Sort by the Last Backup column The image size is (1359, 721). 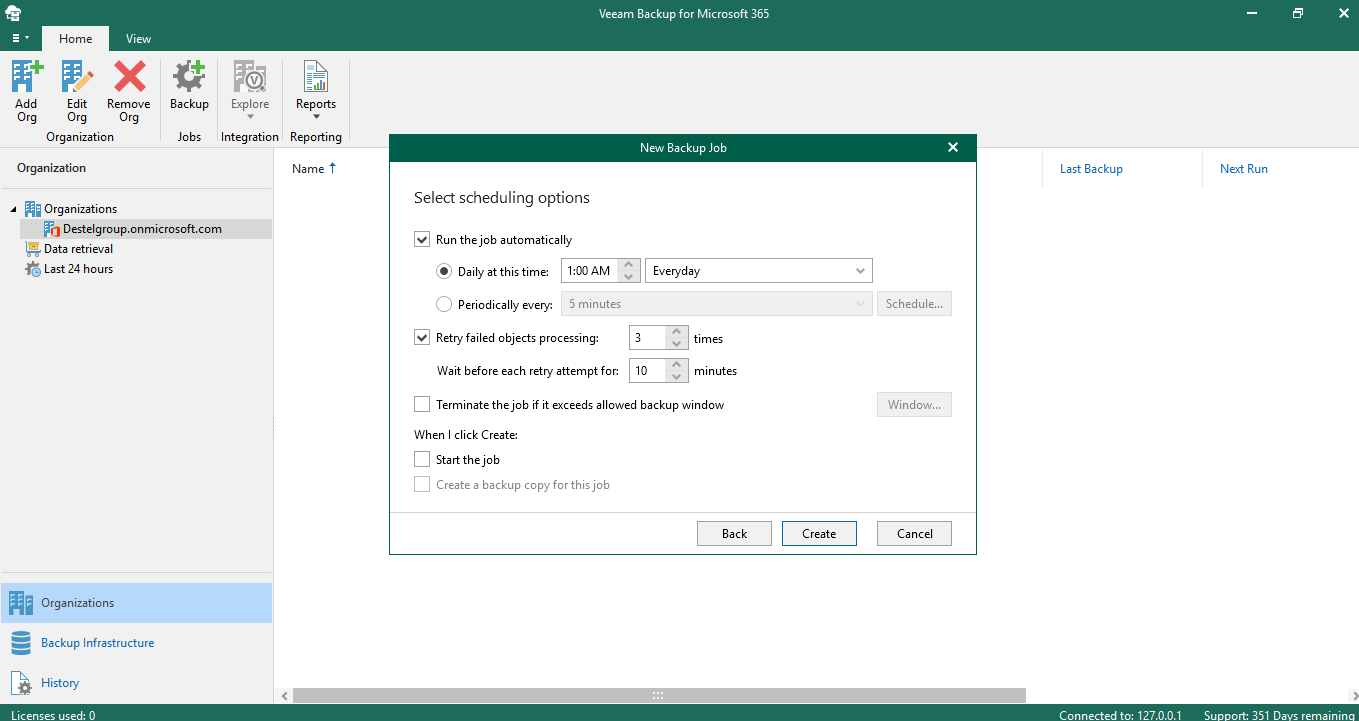1091,169
